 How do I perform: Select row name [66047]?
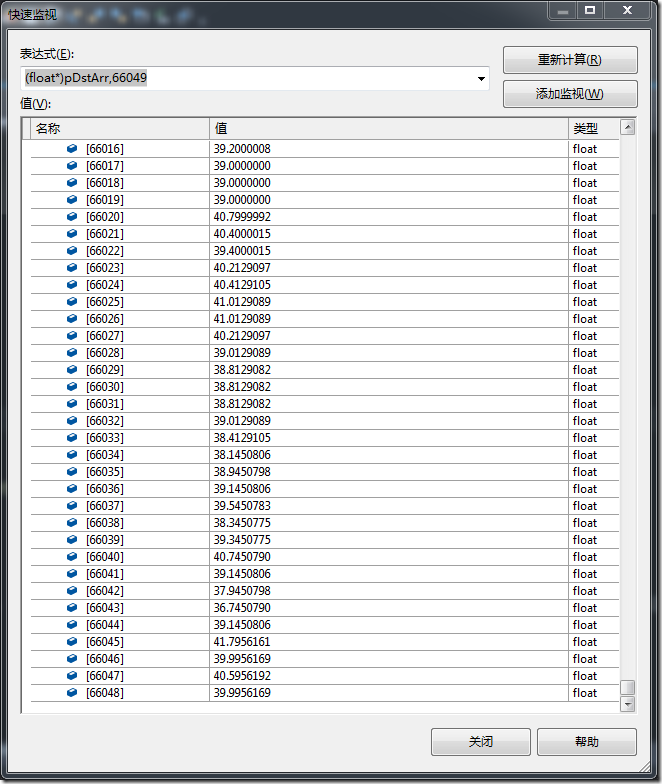(104, 676)
